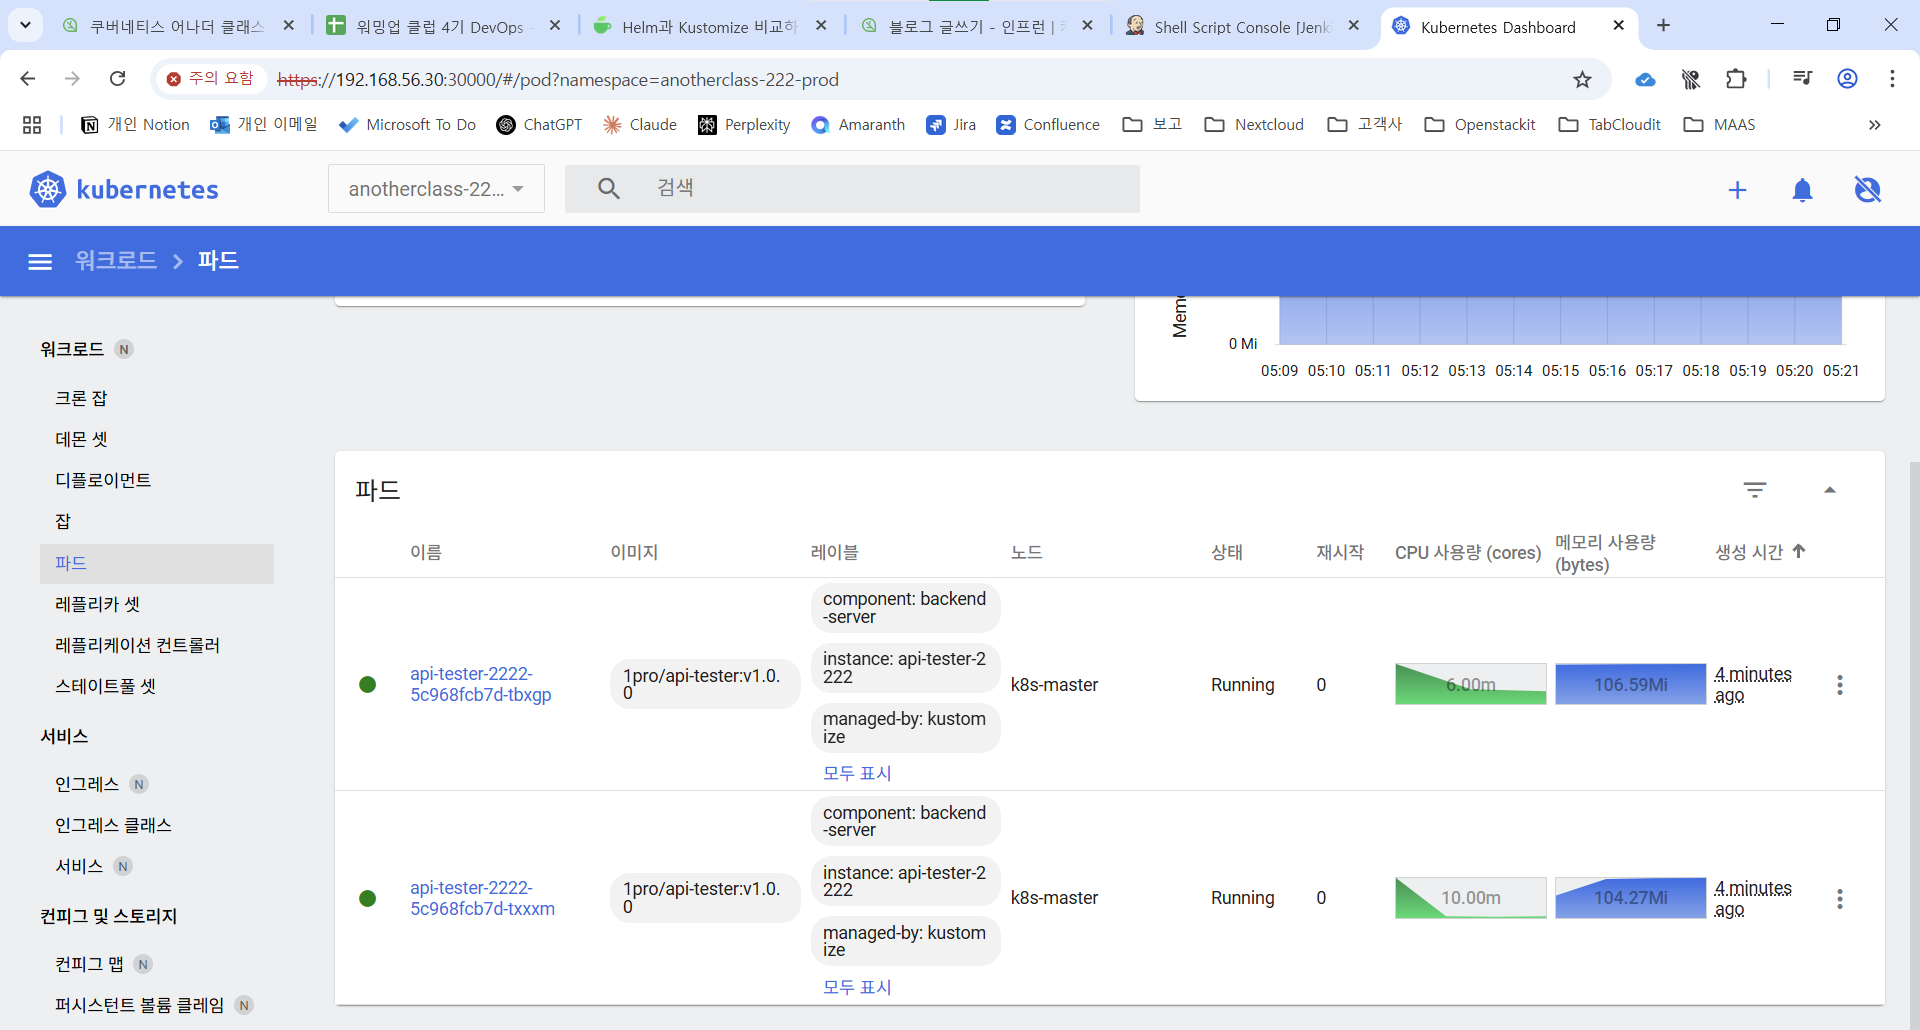Open a new browser tab

click(1663, 26)
